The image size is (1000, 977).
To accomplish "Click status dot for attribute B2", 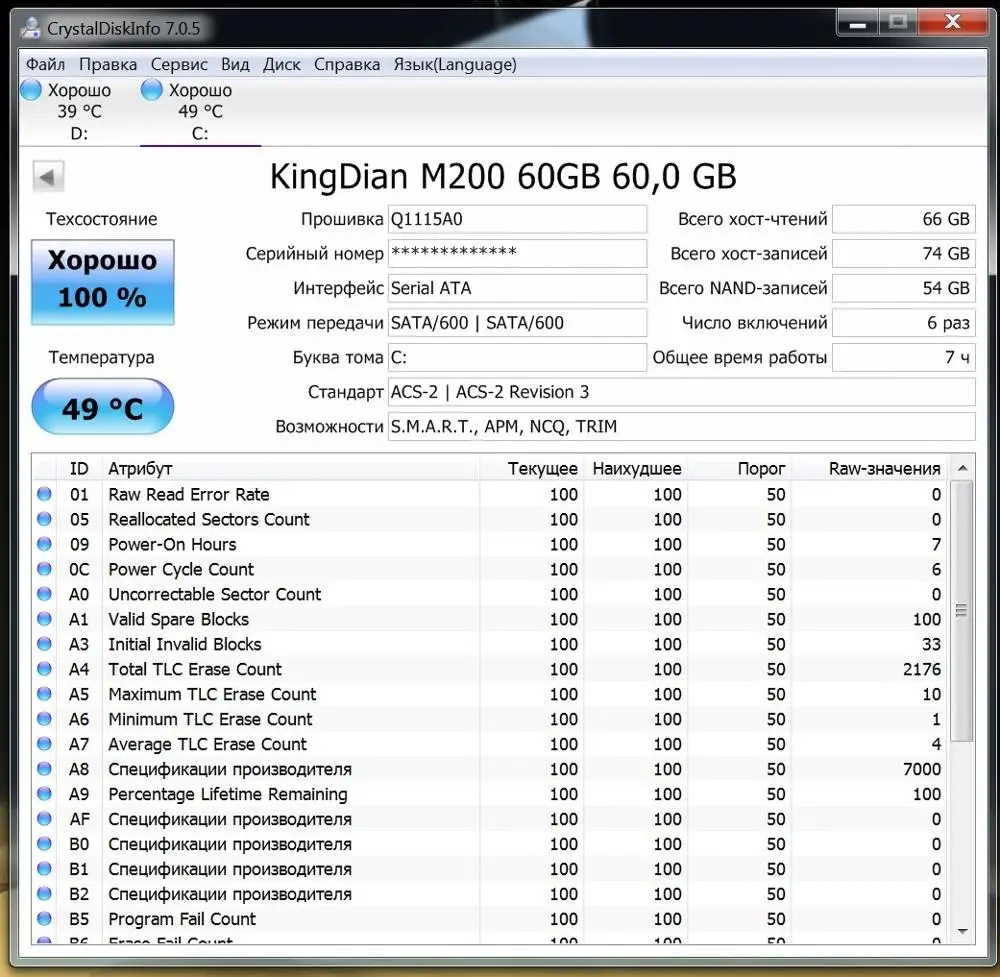I will 44,893.
